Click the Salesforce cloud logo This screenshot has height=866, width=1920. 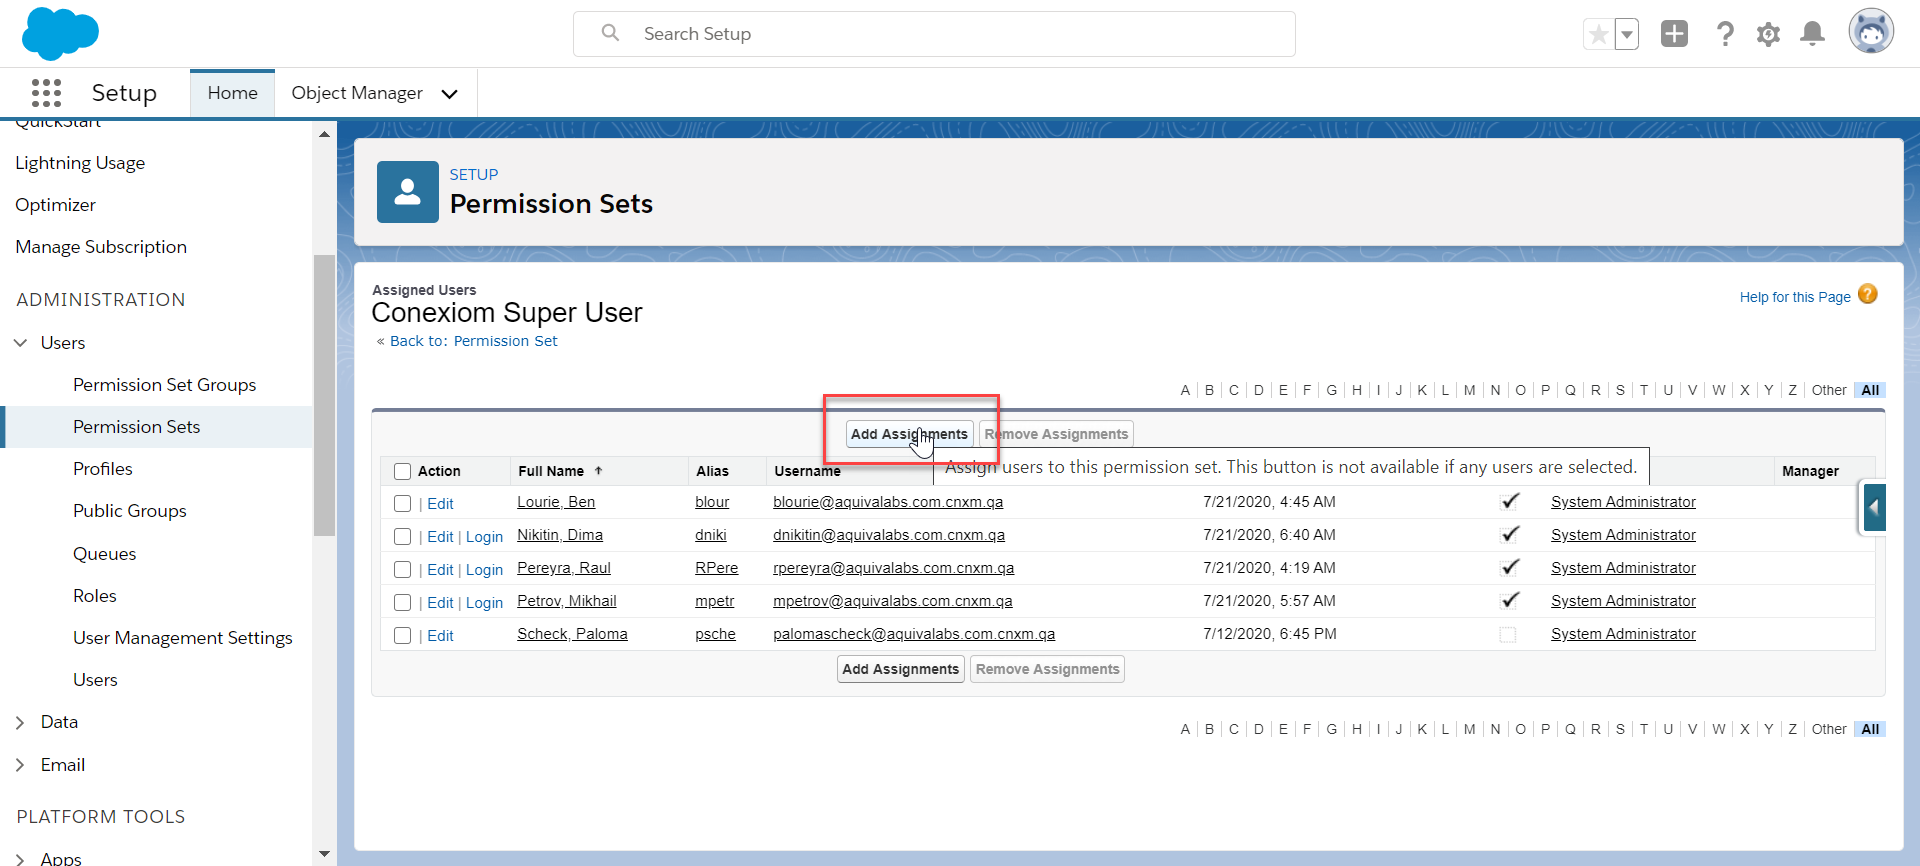point(60,33)
